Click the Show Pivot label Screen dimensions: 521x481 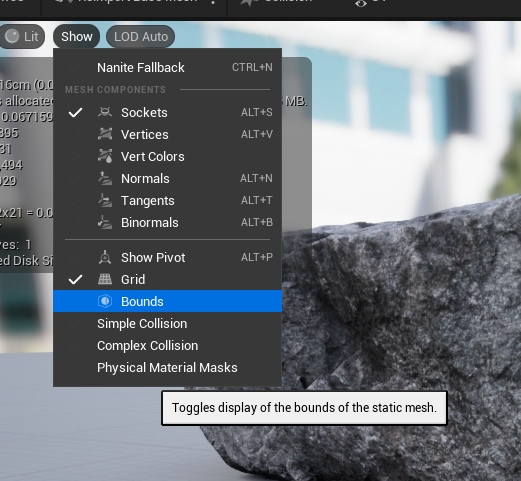click(153, 257)
